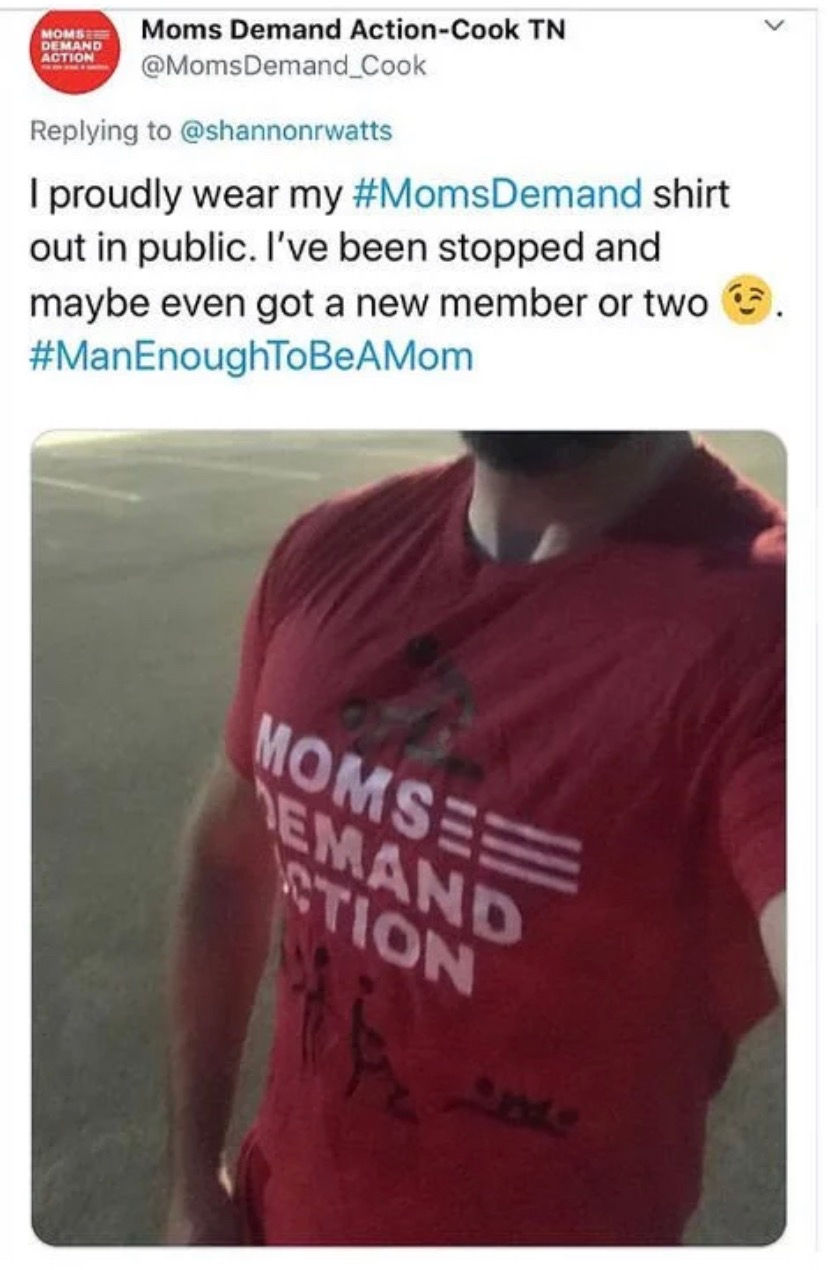
Task: View the attached red shirt photo
Action: tap(409, 838)
